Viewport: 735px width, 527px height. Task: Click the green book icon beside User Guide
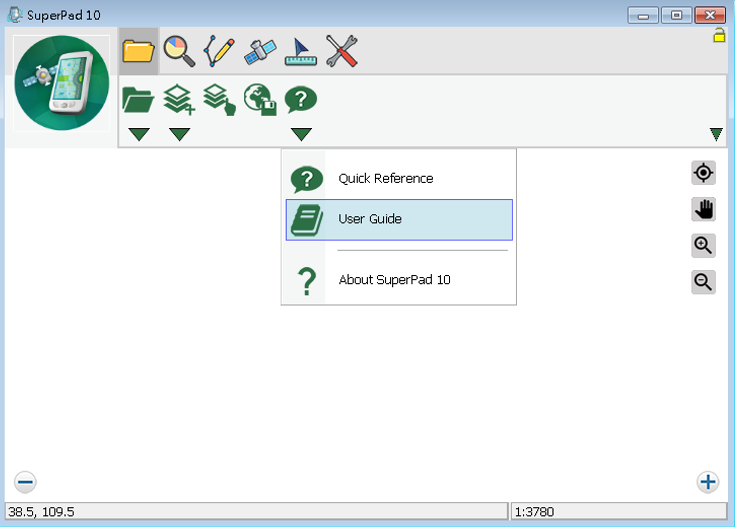(307, 219)
